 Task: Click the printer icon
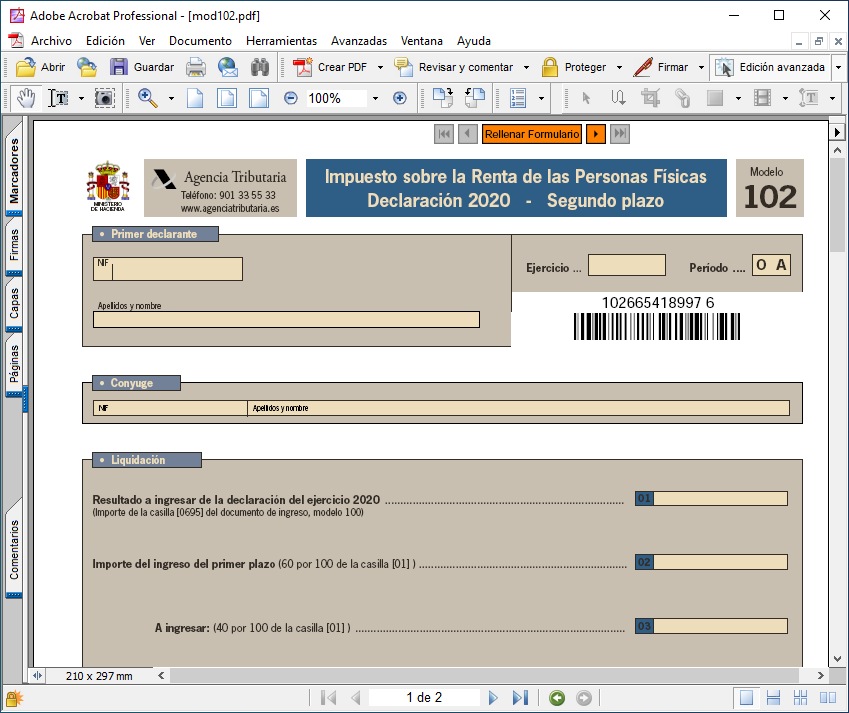click(x=195, y=67)
